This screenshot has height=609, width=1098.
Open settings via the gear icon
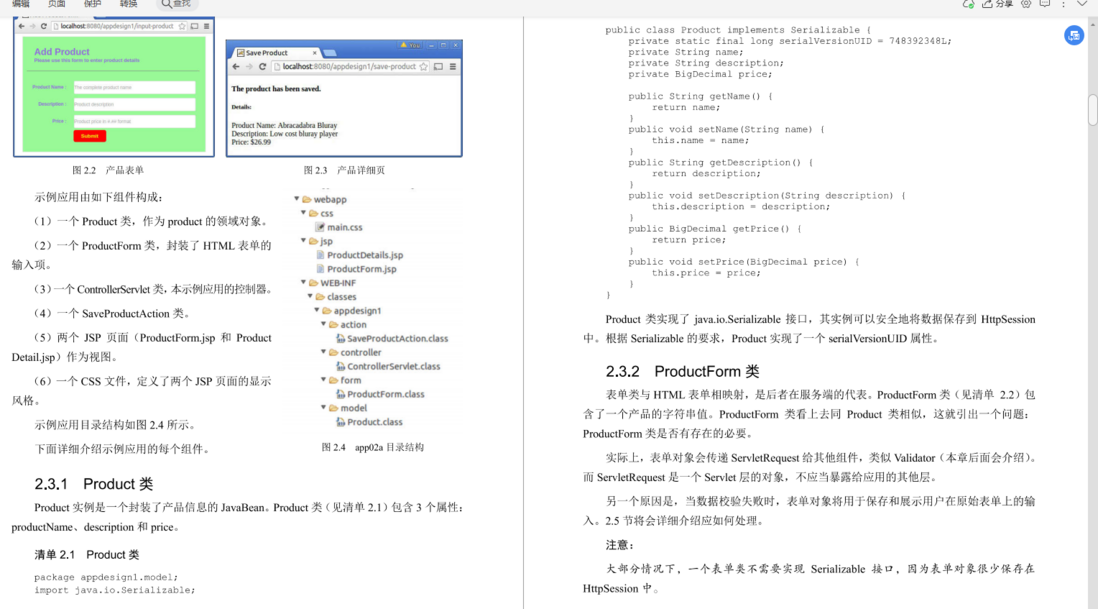pos(1026,4)
